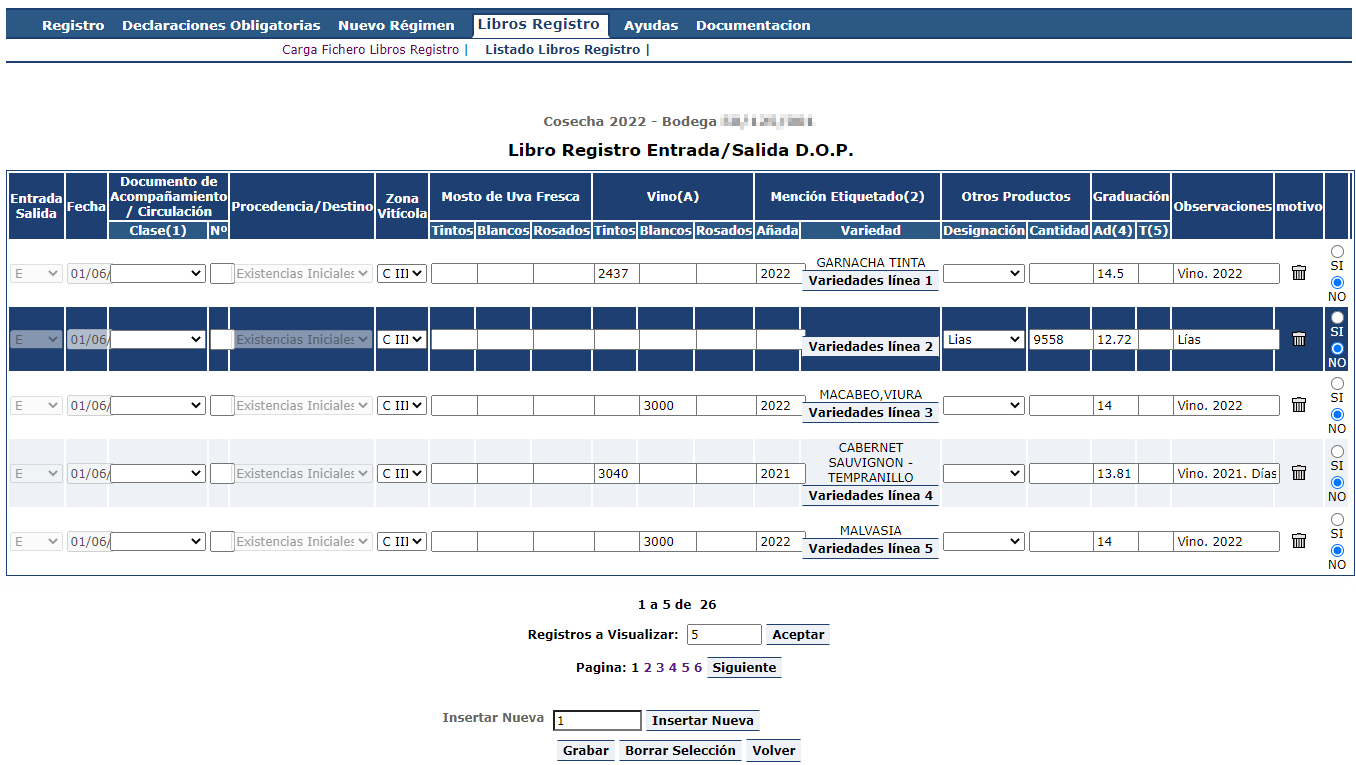Click the trash icon on the Lías row

coord(1299,339)
